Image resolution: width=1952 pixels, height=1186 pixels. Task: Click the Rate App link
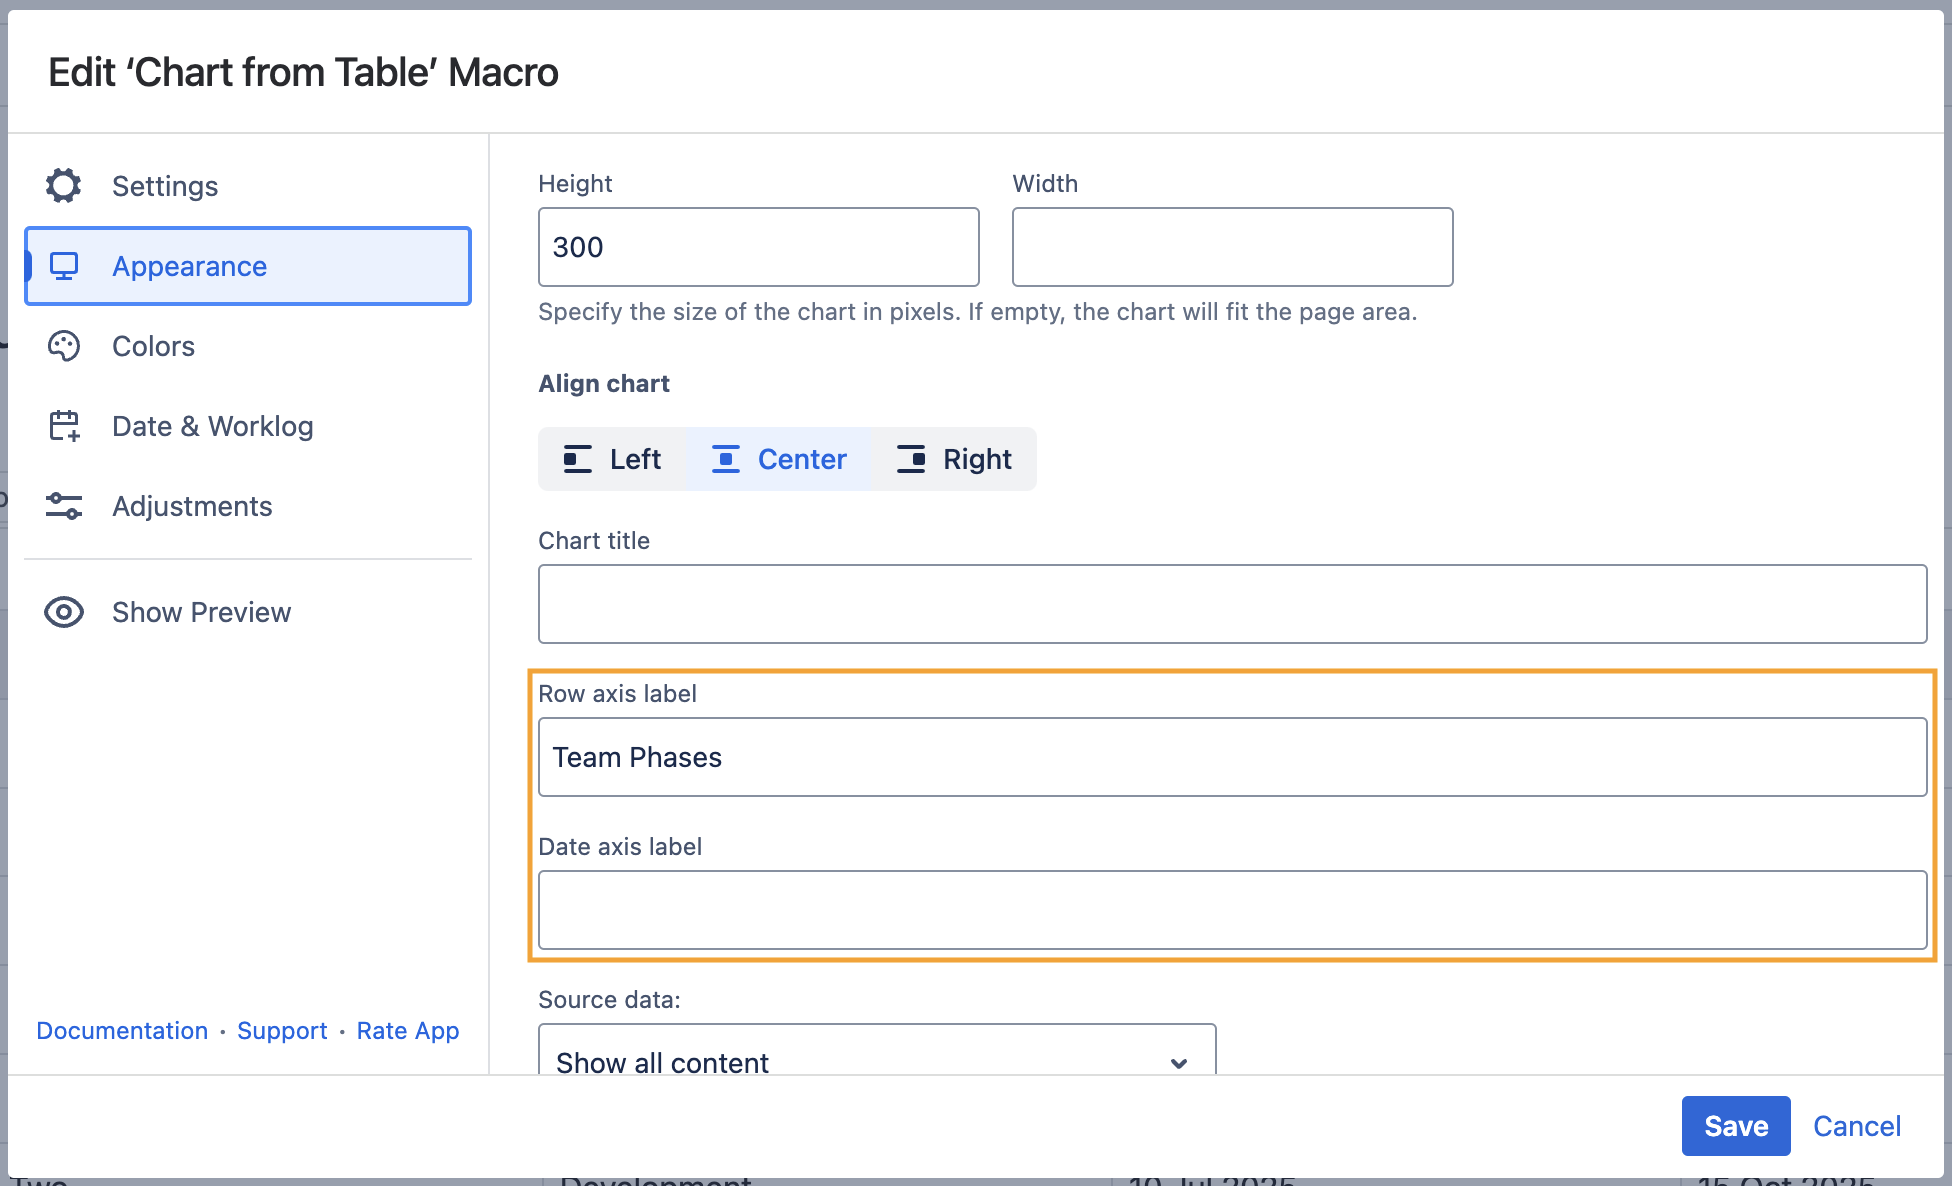pyautogui.click(x=408, y=1030)
